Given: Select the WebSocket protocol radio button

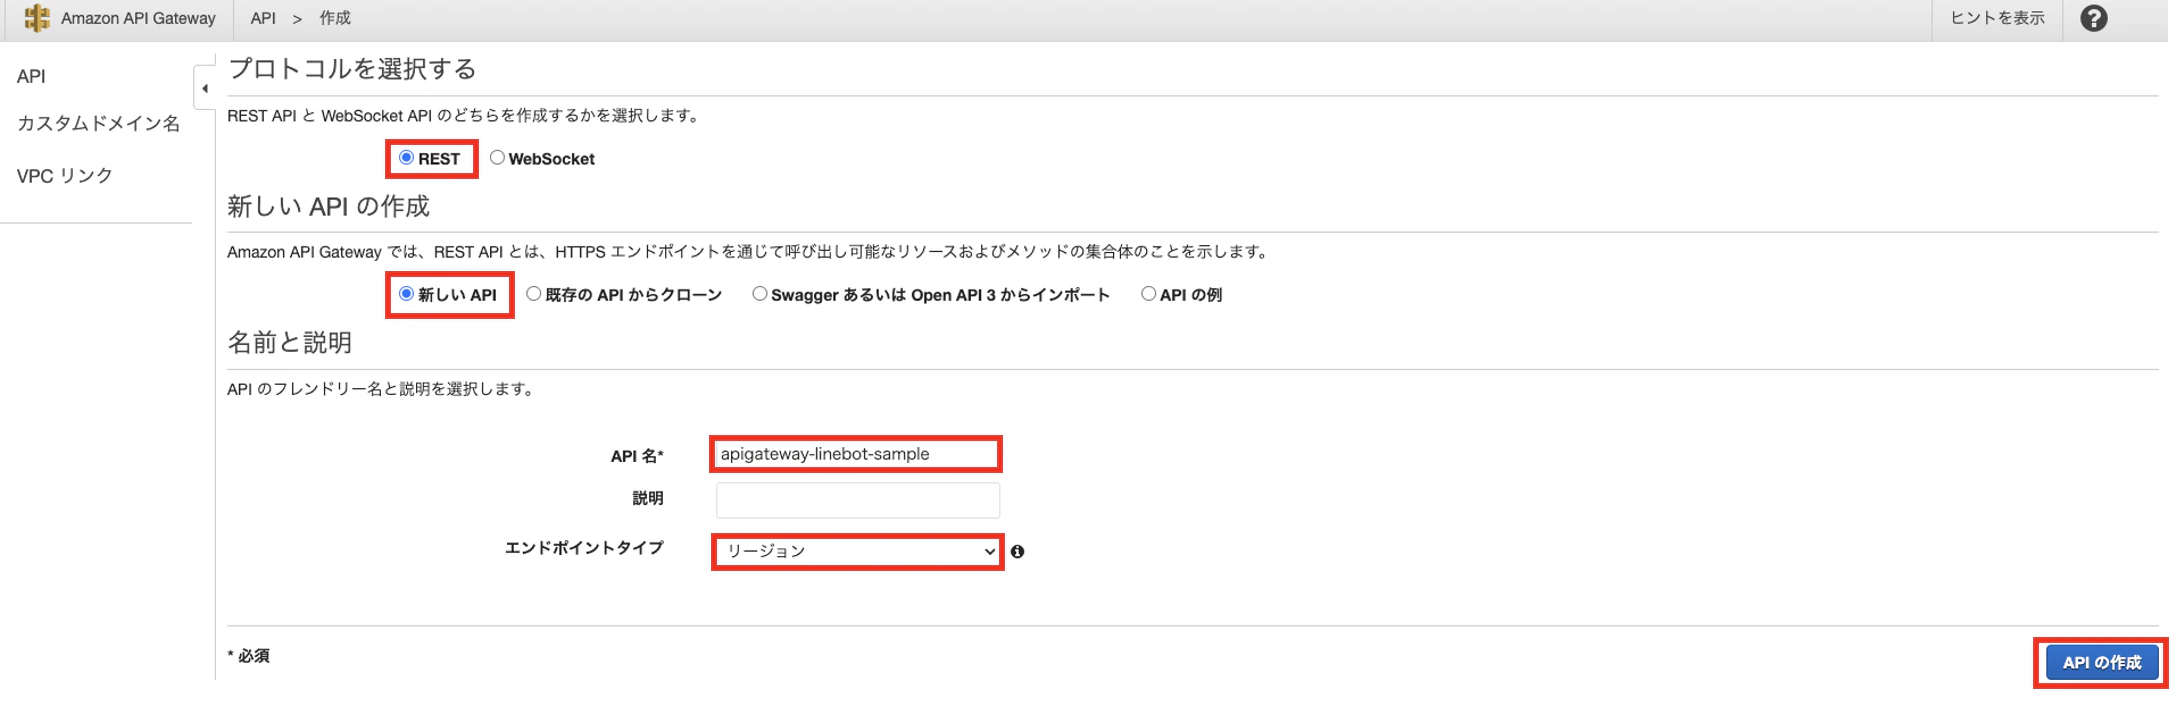Looking at the screenshot, I should pos(497,158).
